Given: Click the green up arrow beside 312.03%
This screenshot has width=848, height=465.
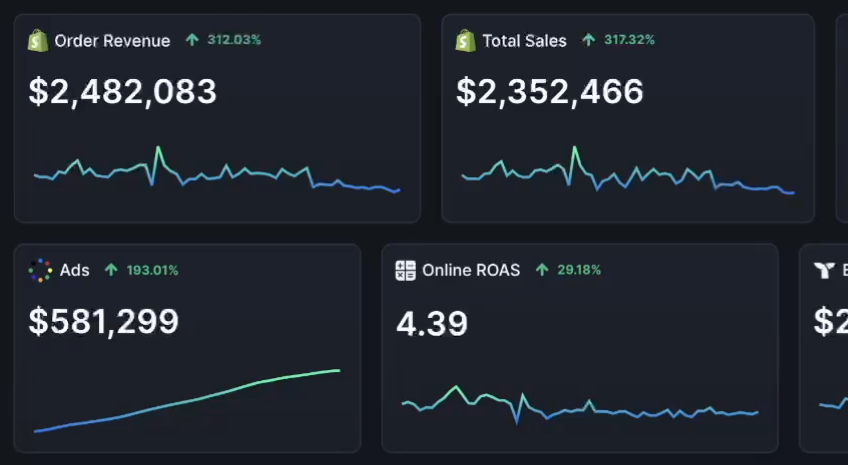Looking at the screenshot, I should (x=192, y=41).
